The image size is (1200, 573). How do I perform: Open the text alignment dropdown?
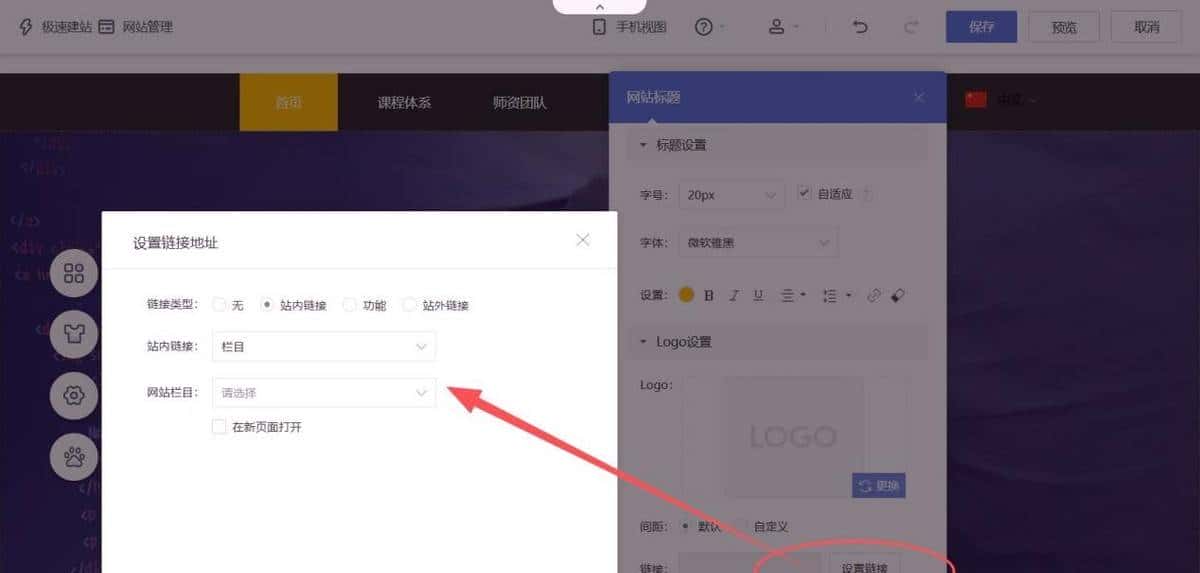[792, 295]
